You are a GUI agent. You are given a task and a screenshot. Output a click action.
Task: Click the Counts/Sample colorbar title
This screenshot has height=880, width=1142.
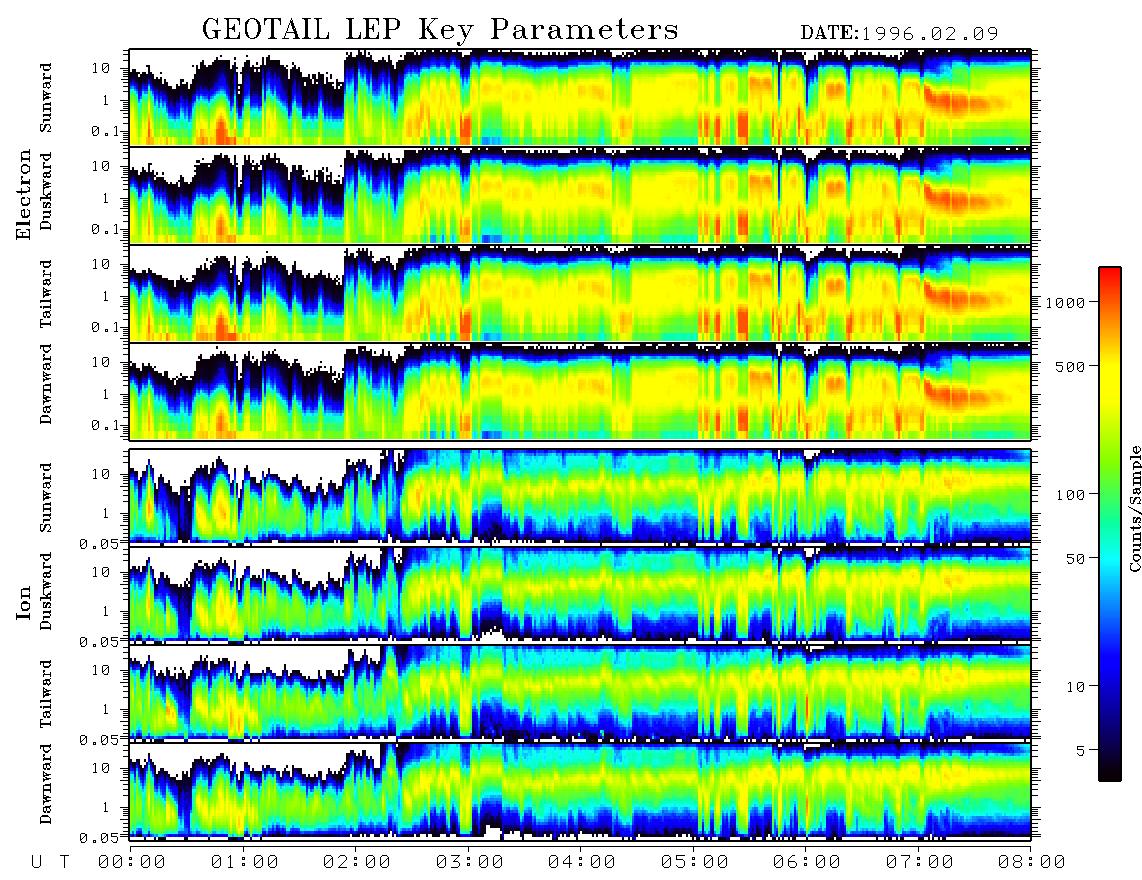coord(1134,509)
